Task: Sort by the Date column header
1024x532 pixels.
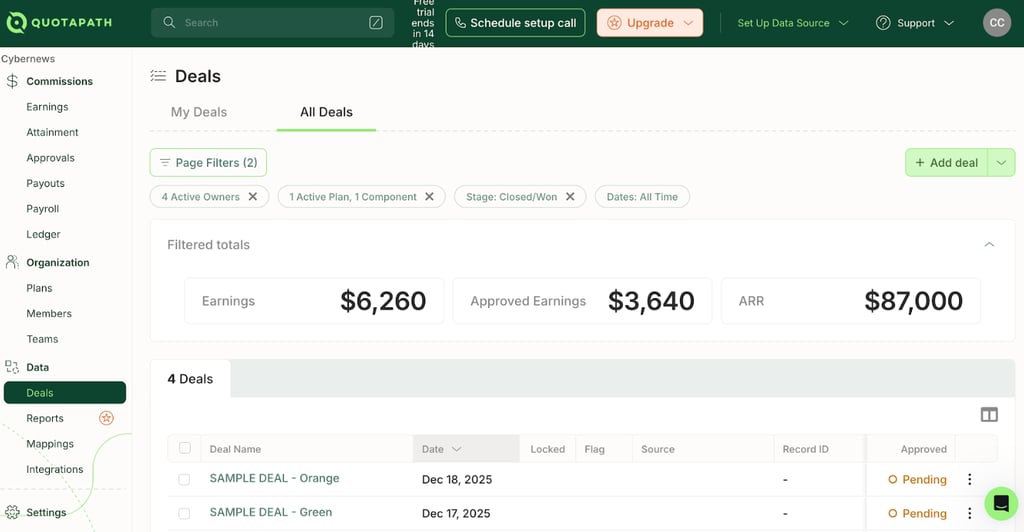Action: 466,449
